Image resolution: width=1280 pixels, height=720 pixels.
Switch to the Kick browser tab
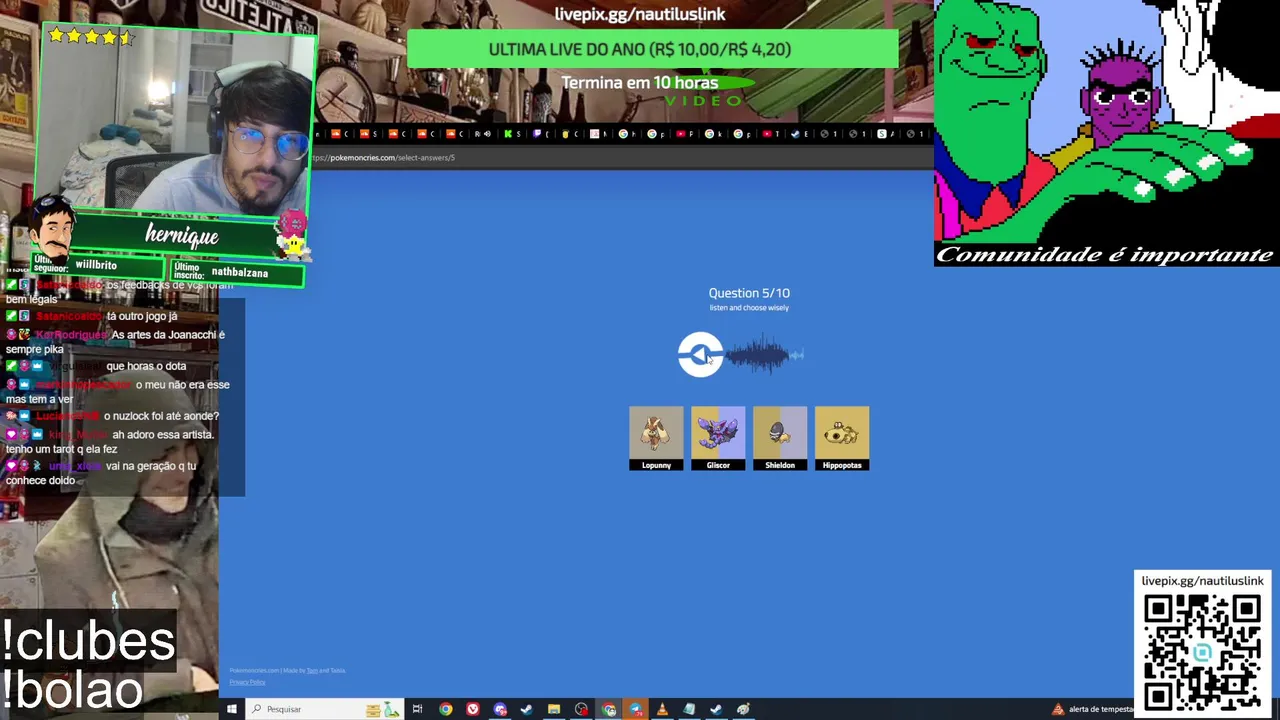tap(512, 134)
